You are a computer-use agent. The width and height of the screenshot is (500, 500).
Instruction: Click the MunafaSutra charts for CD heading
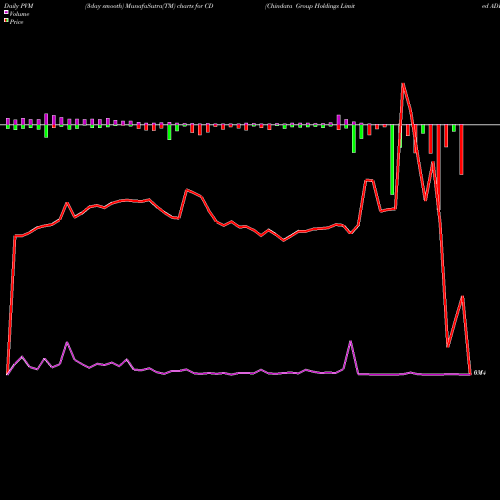tap(149, 6)
